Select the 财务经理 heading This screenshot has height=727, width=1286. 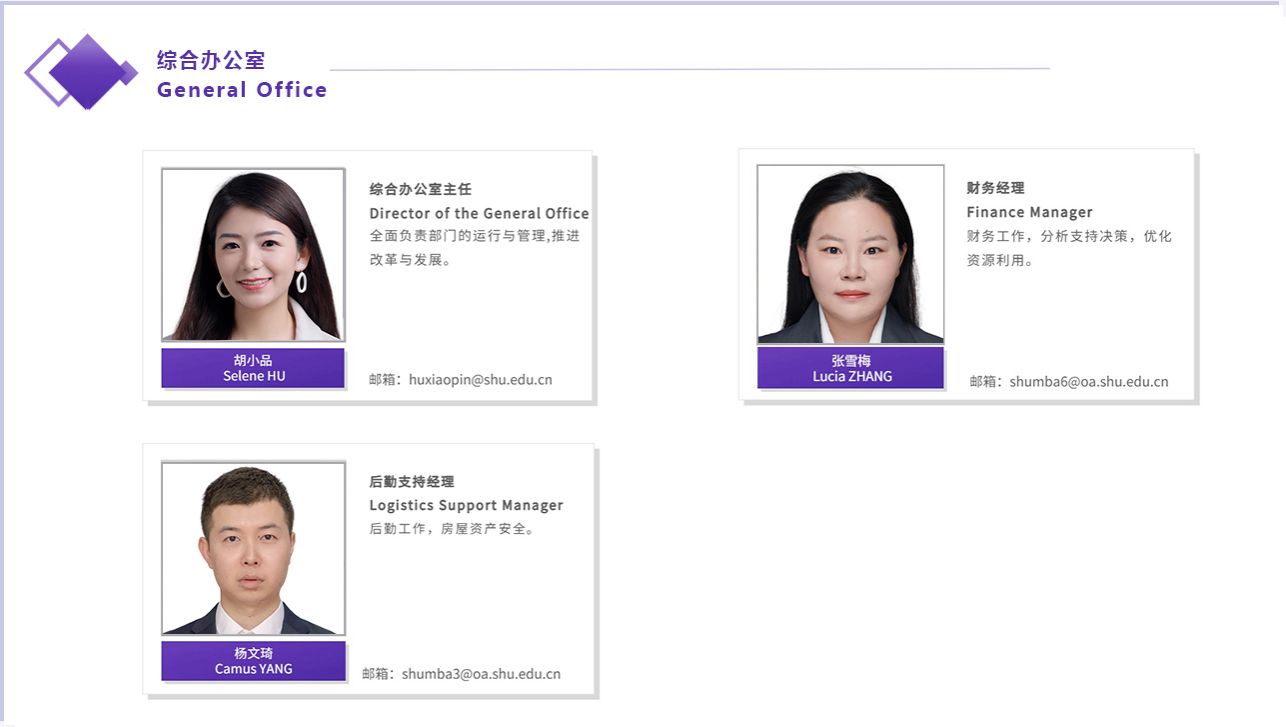click(x=995, y=188)
